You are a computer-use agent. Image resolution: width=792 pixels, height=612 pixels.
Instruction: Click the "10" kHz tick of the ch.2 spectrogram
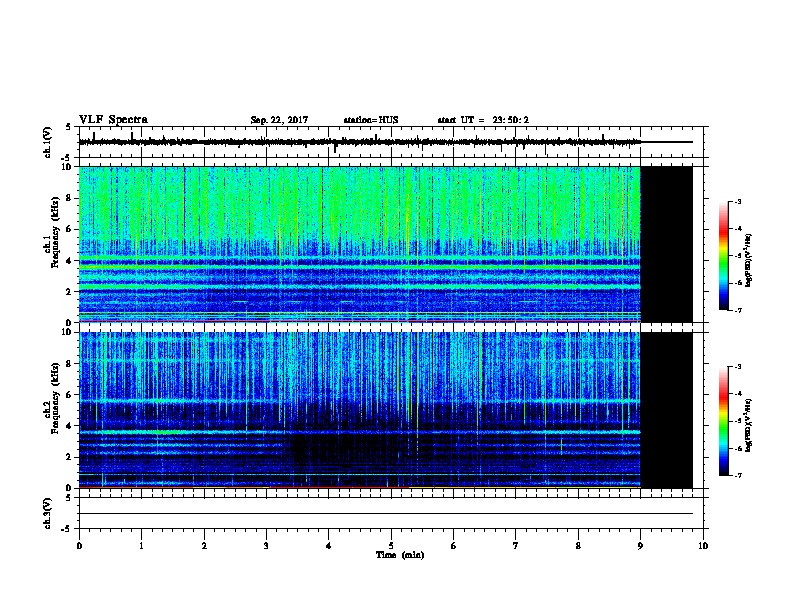68,332
